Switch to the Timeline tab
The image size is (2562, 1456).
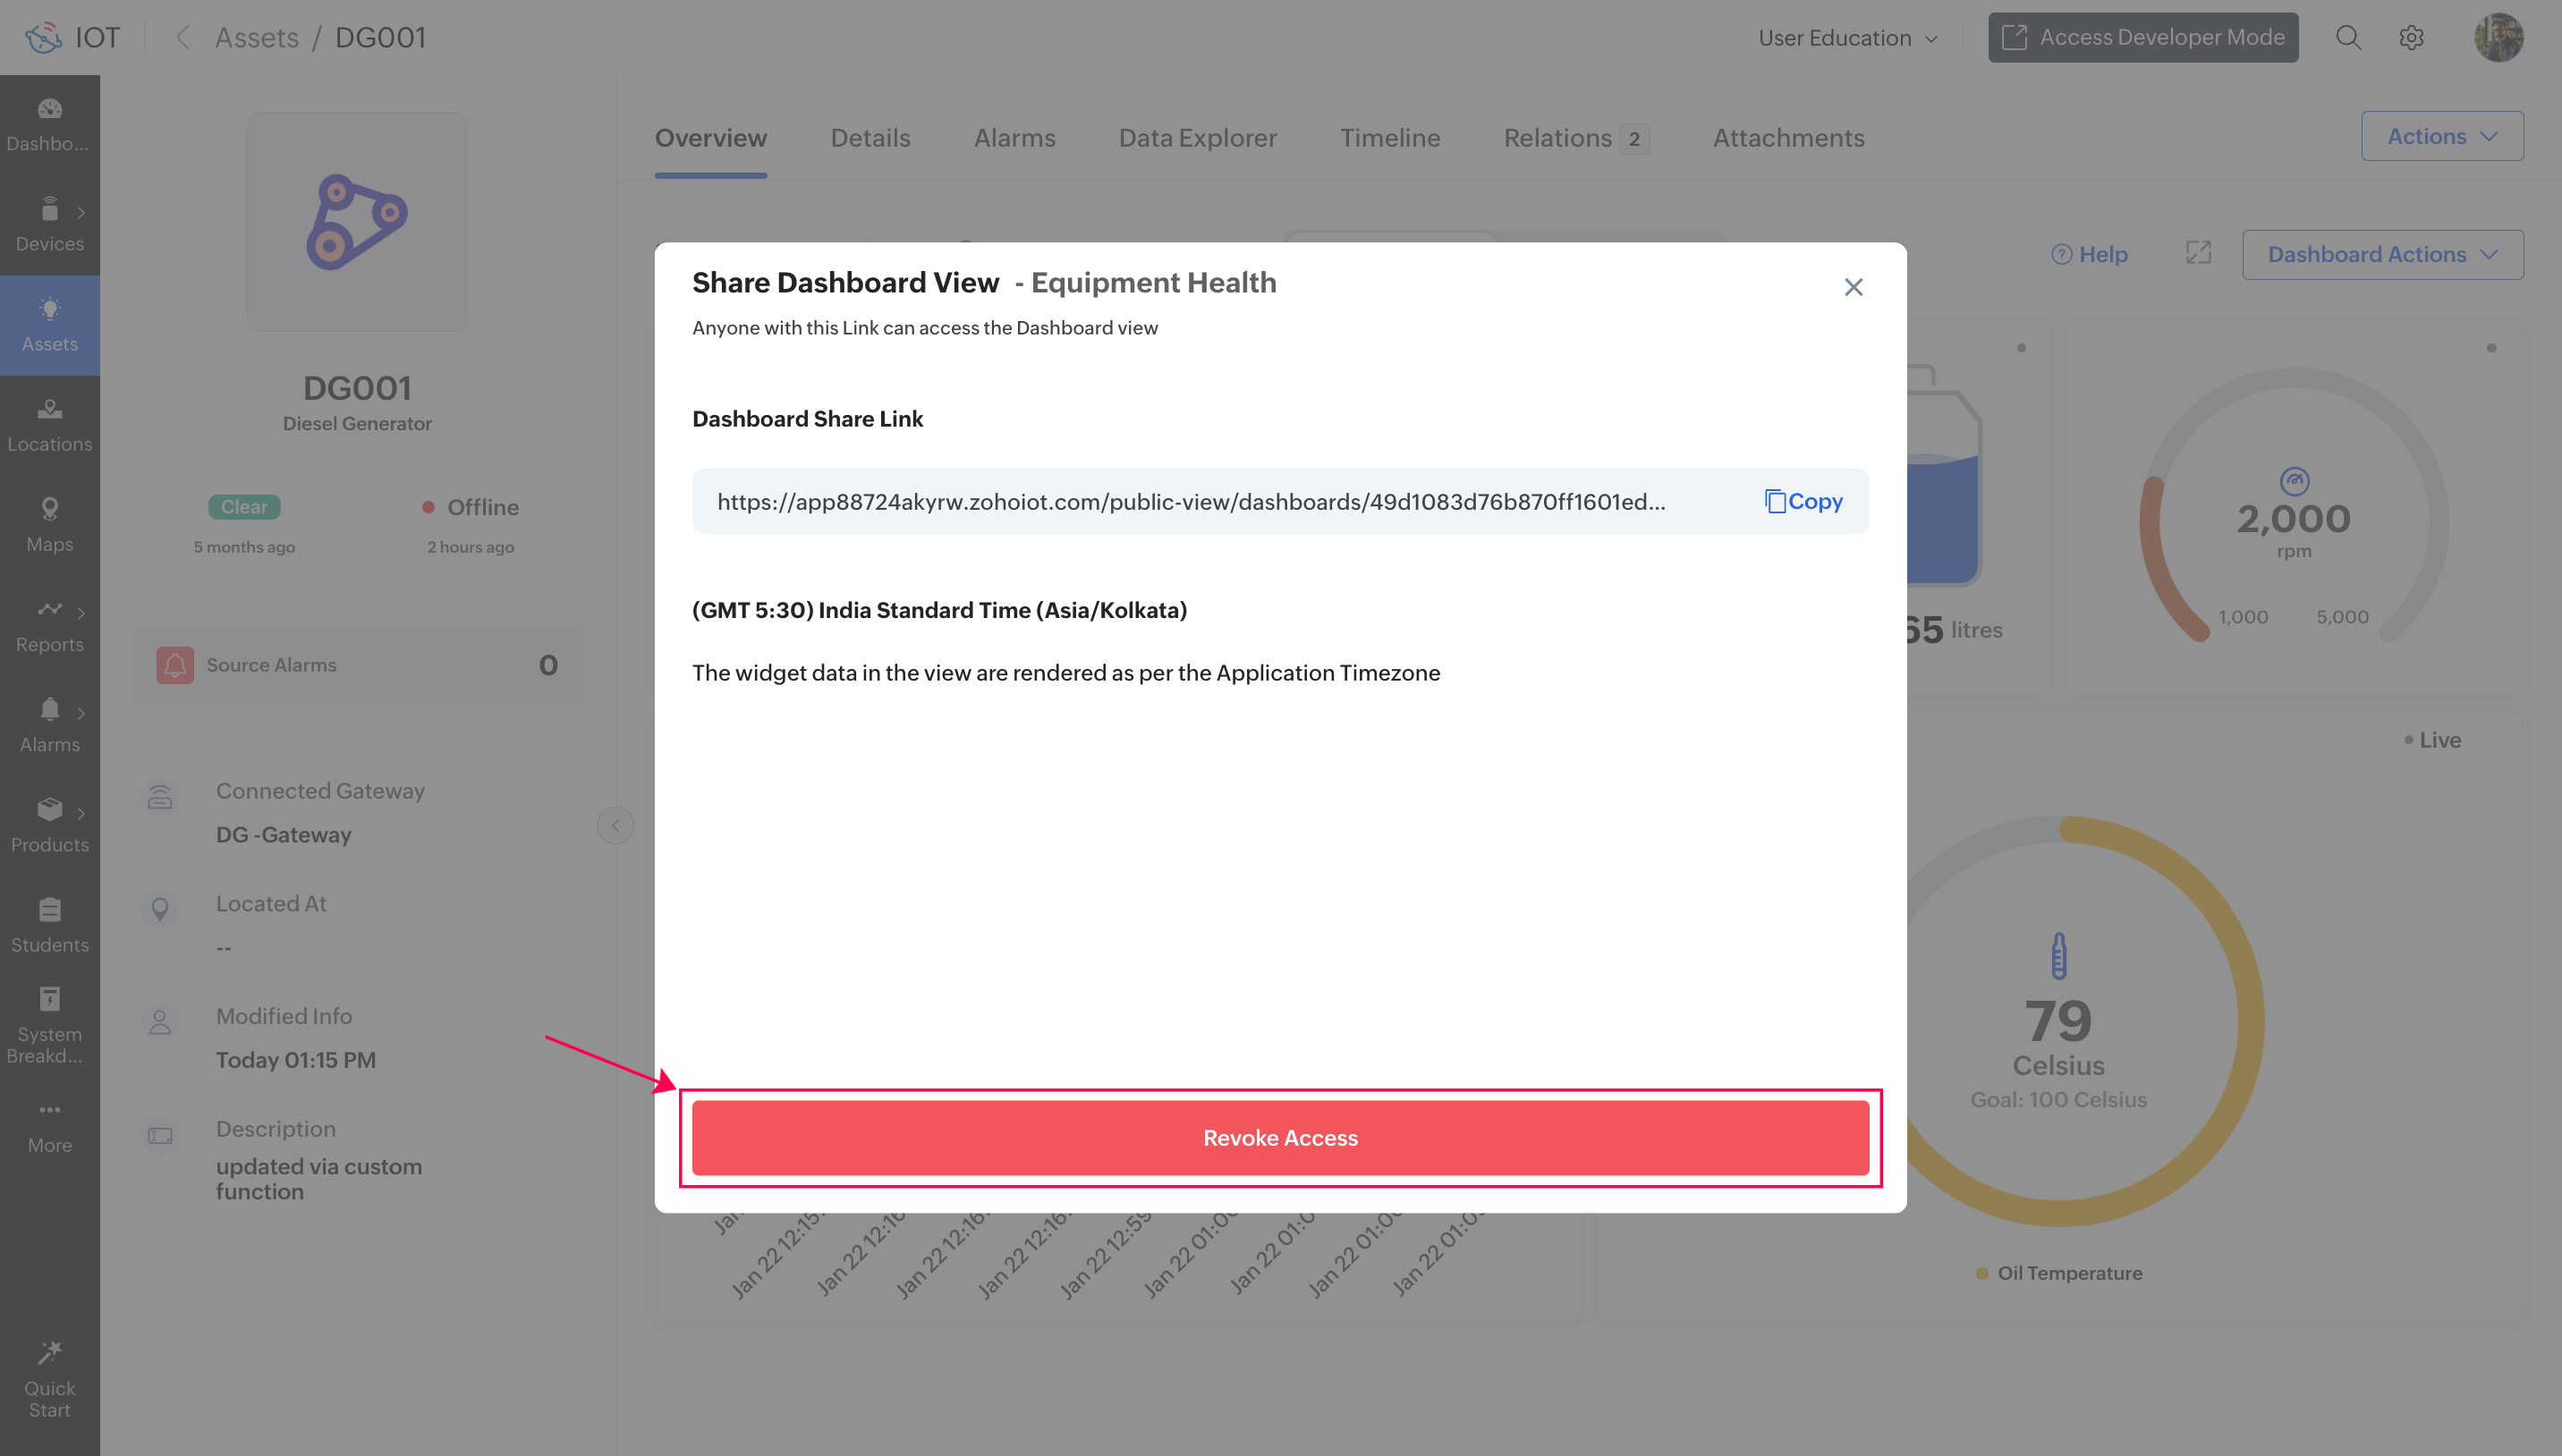pyautogui.click(x=1389, y=138)
